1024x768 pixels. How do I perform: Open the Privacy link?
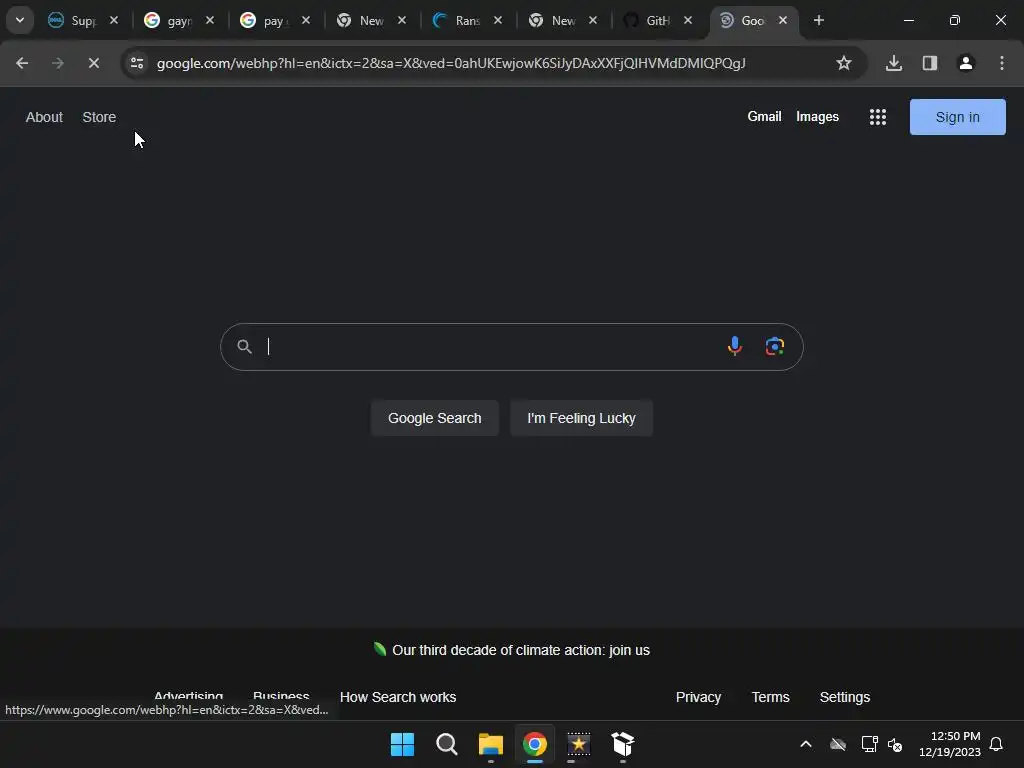(698, 697)
